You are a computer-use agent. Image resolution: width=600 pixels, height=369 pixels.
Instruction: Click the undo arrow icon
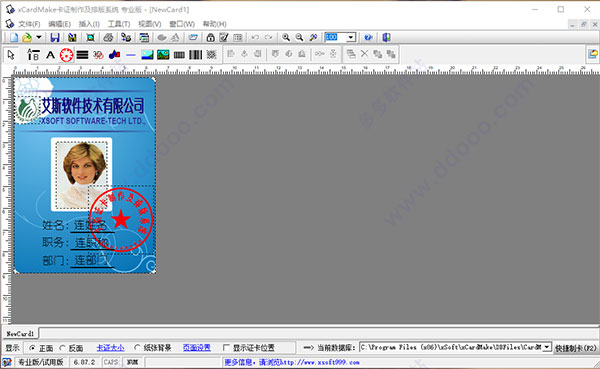(x=255, y=37)
